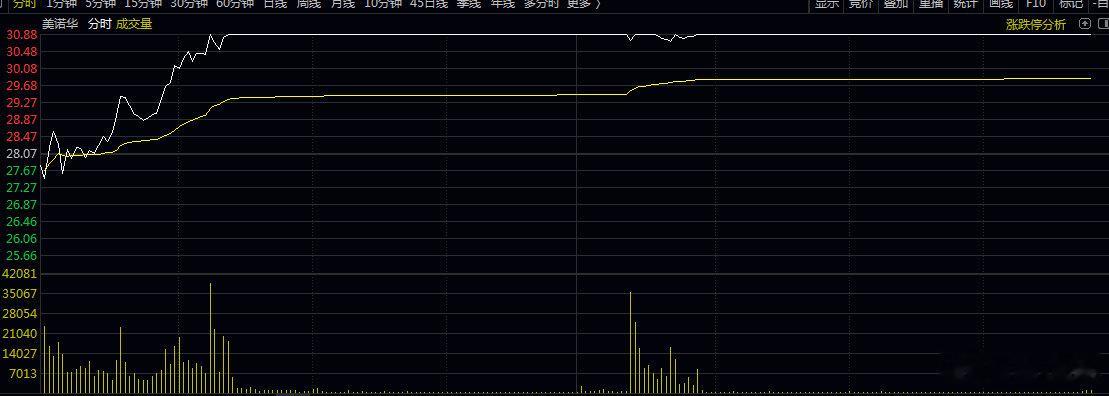Click the 叠加 overlay button
The height and width of the screenshot is (396, 1109).
pos(895,4)
